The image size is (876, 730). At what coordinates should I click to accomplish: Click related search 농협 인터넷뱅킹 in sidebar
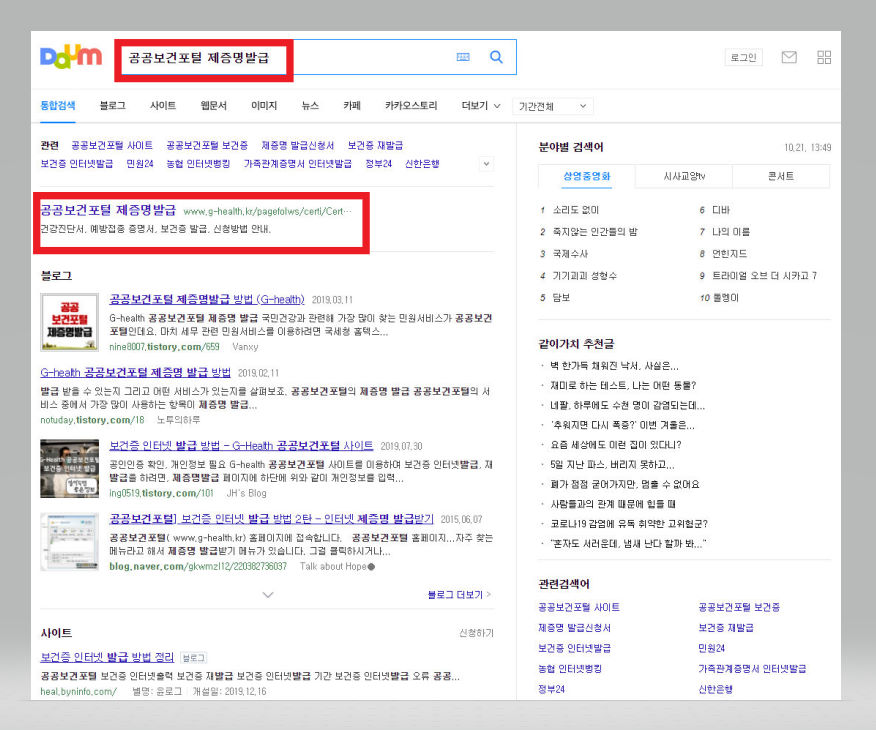[570, 669]
